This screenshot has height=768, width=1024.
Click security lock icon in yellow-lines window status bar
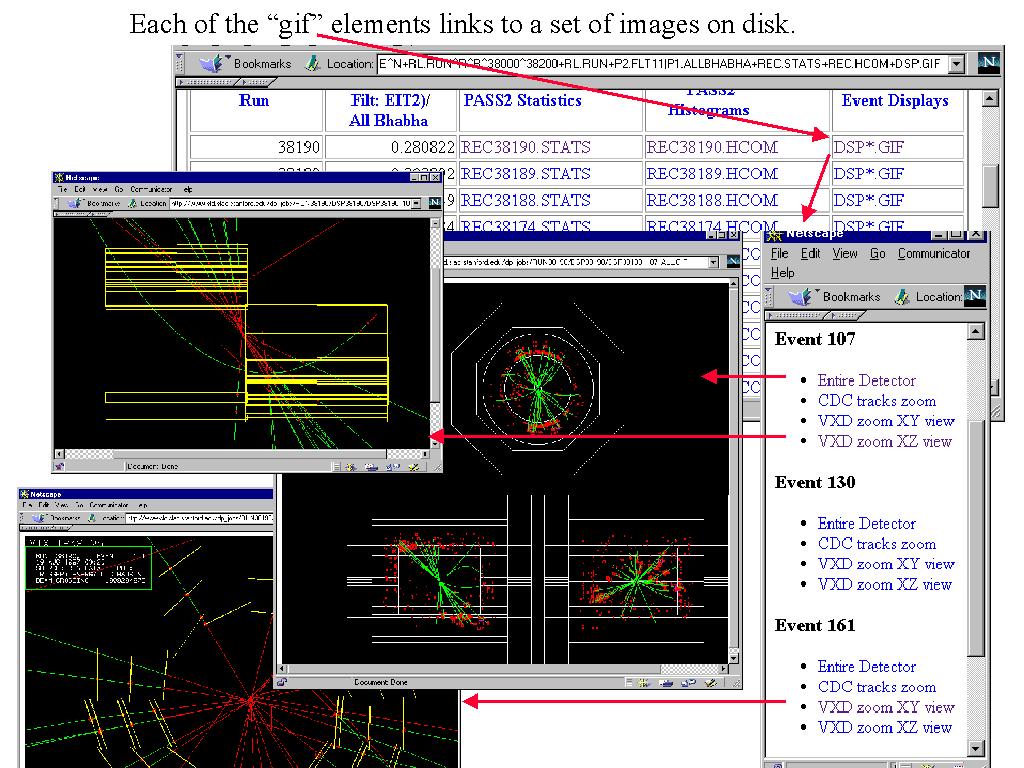[59, 465]
